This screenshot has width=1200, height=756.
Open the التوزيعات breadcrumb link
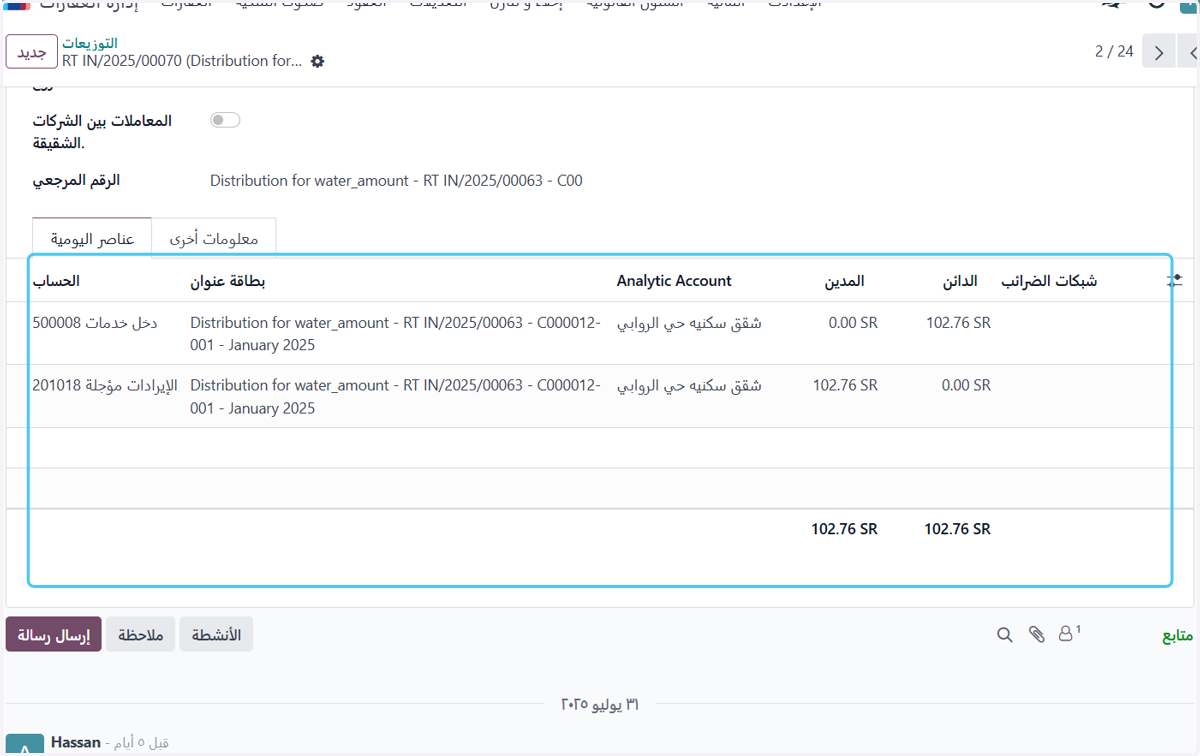point(90,43)
